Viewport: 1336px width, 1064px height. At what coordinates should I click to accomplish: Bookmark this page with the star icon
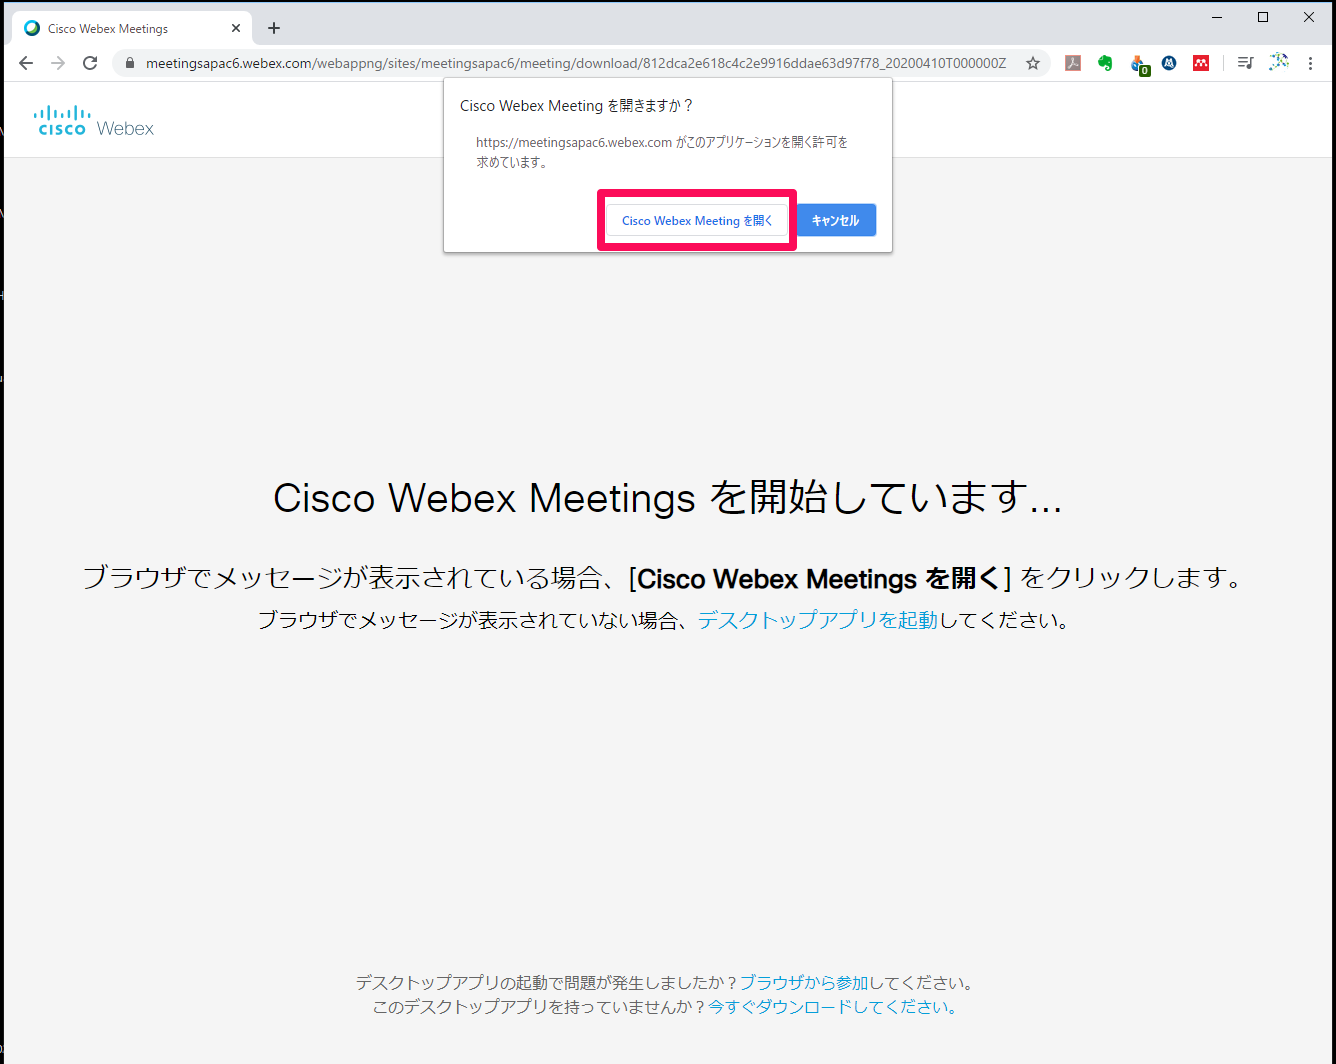pyautogui.click(x=1033, y=63)
